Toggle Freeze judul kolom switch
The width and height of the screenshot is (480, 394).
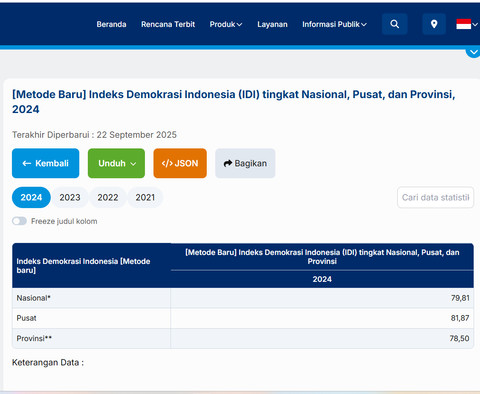[19, 221]
